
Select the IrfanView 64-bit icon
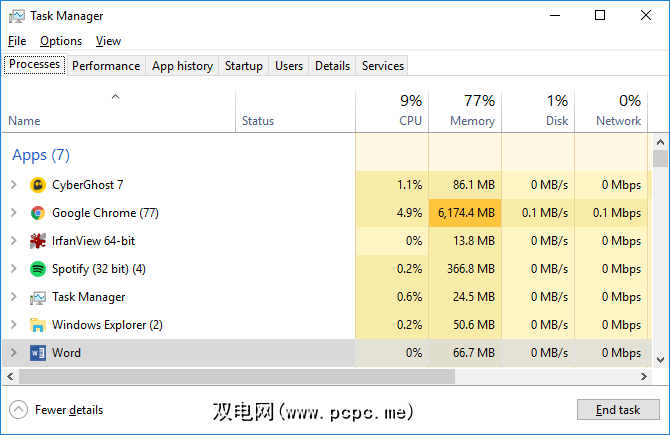coord(38,241)
